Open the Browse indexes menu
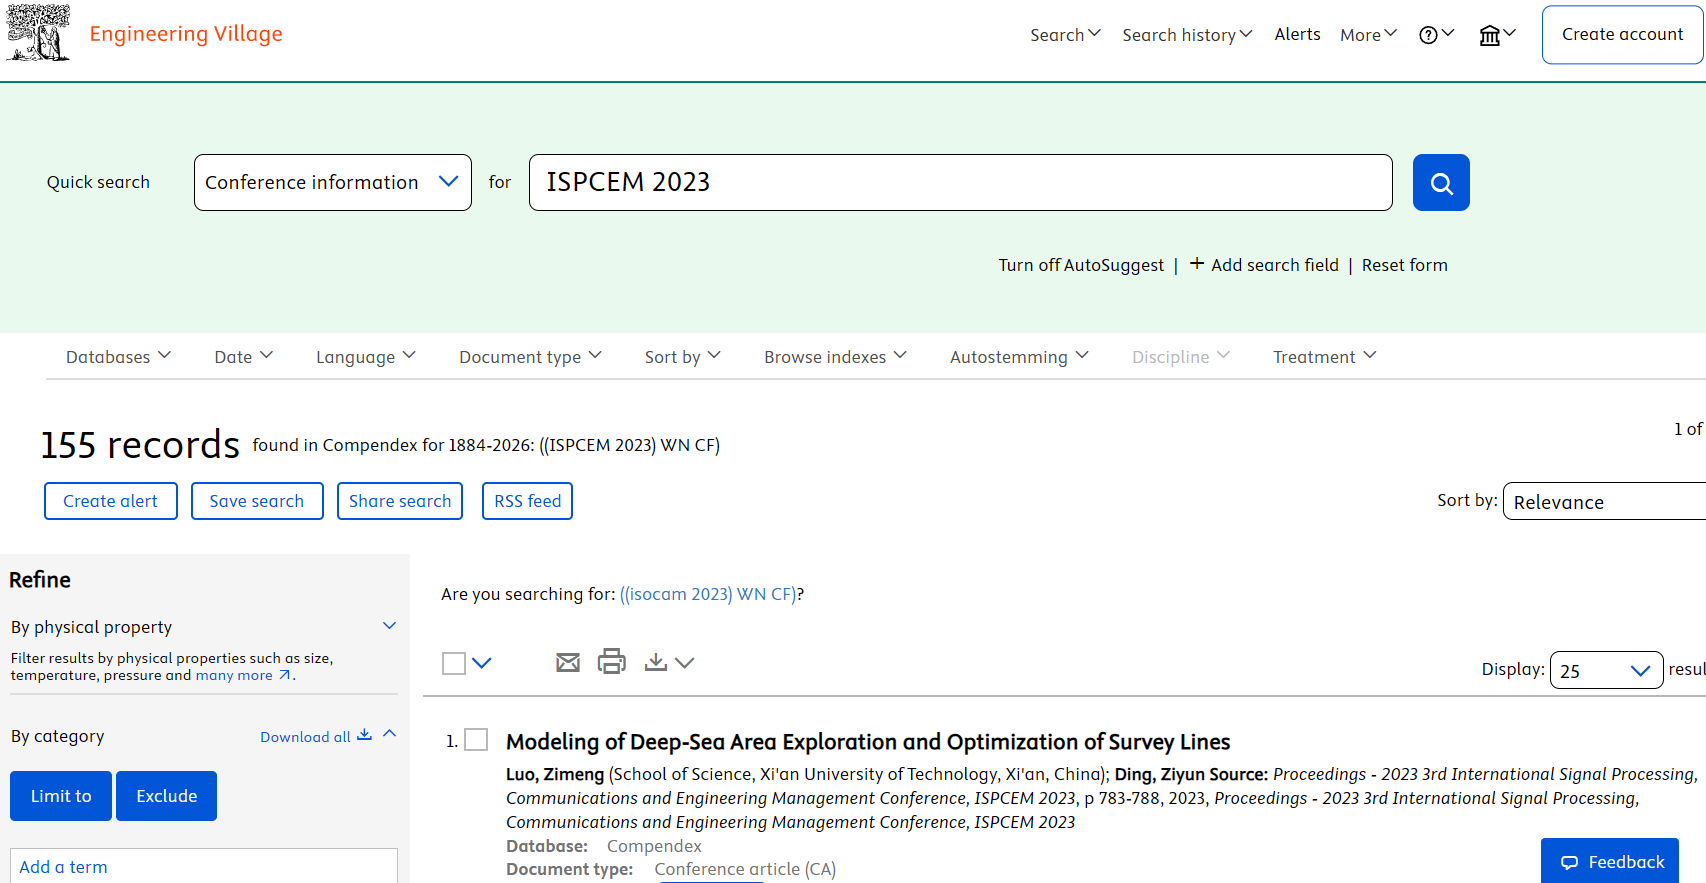Viewport: 1706px width, 883px height. [x=836, y=357]
